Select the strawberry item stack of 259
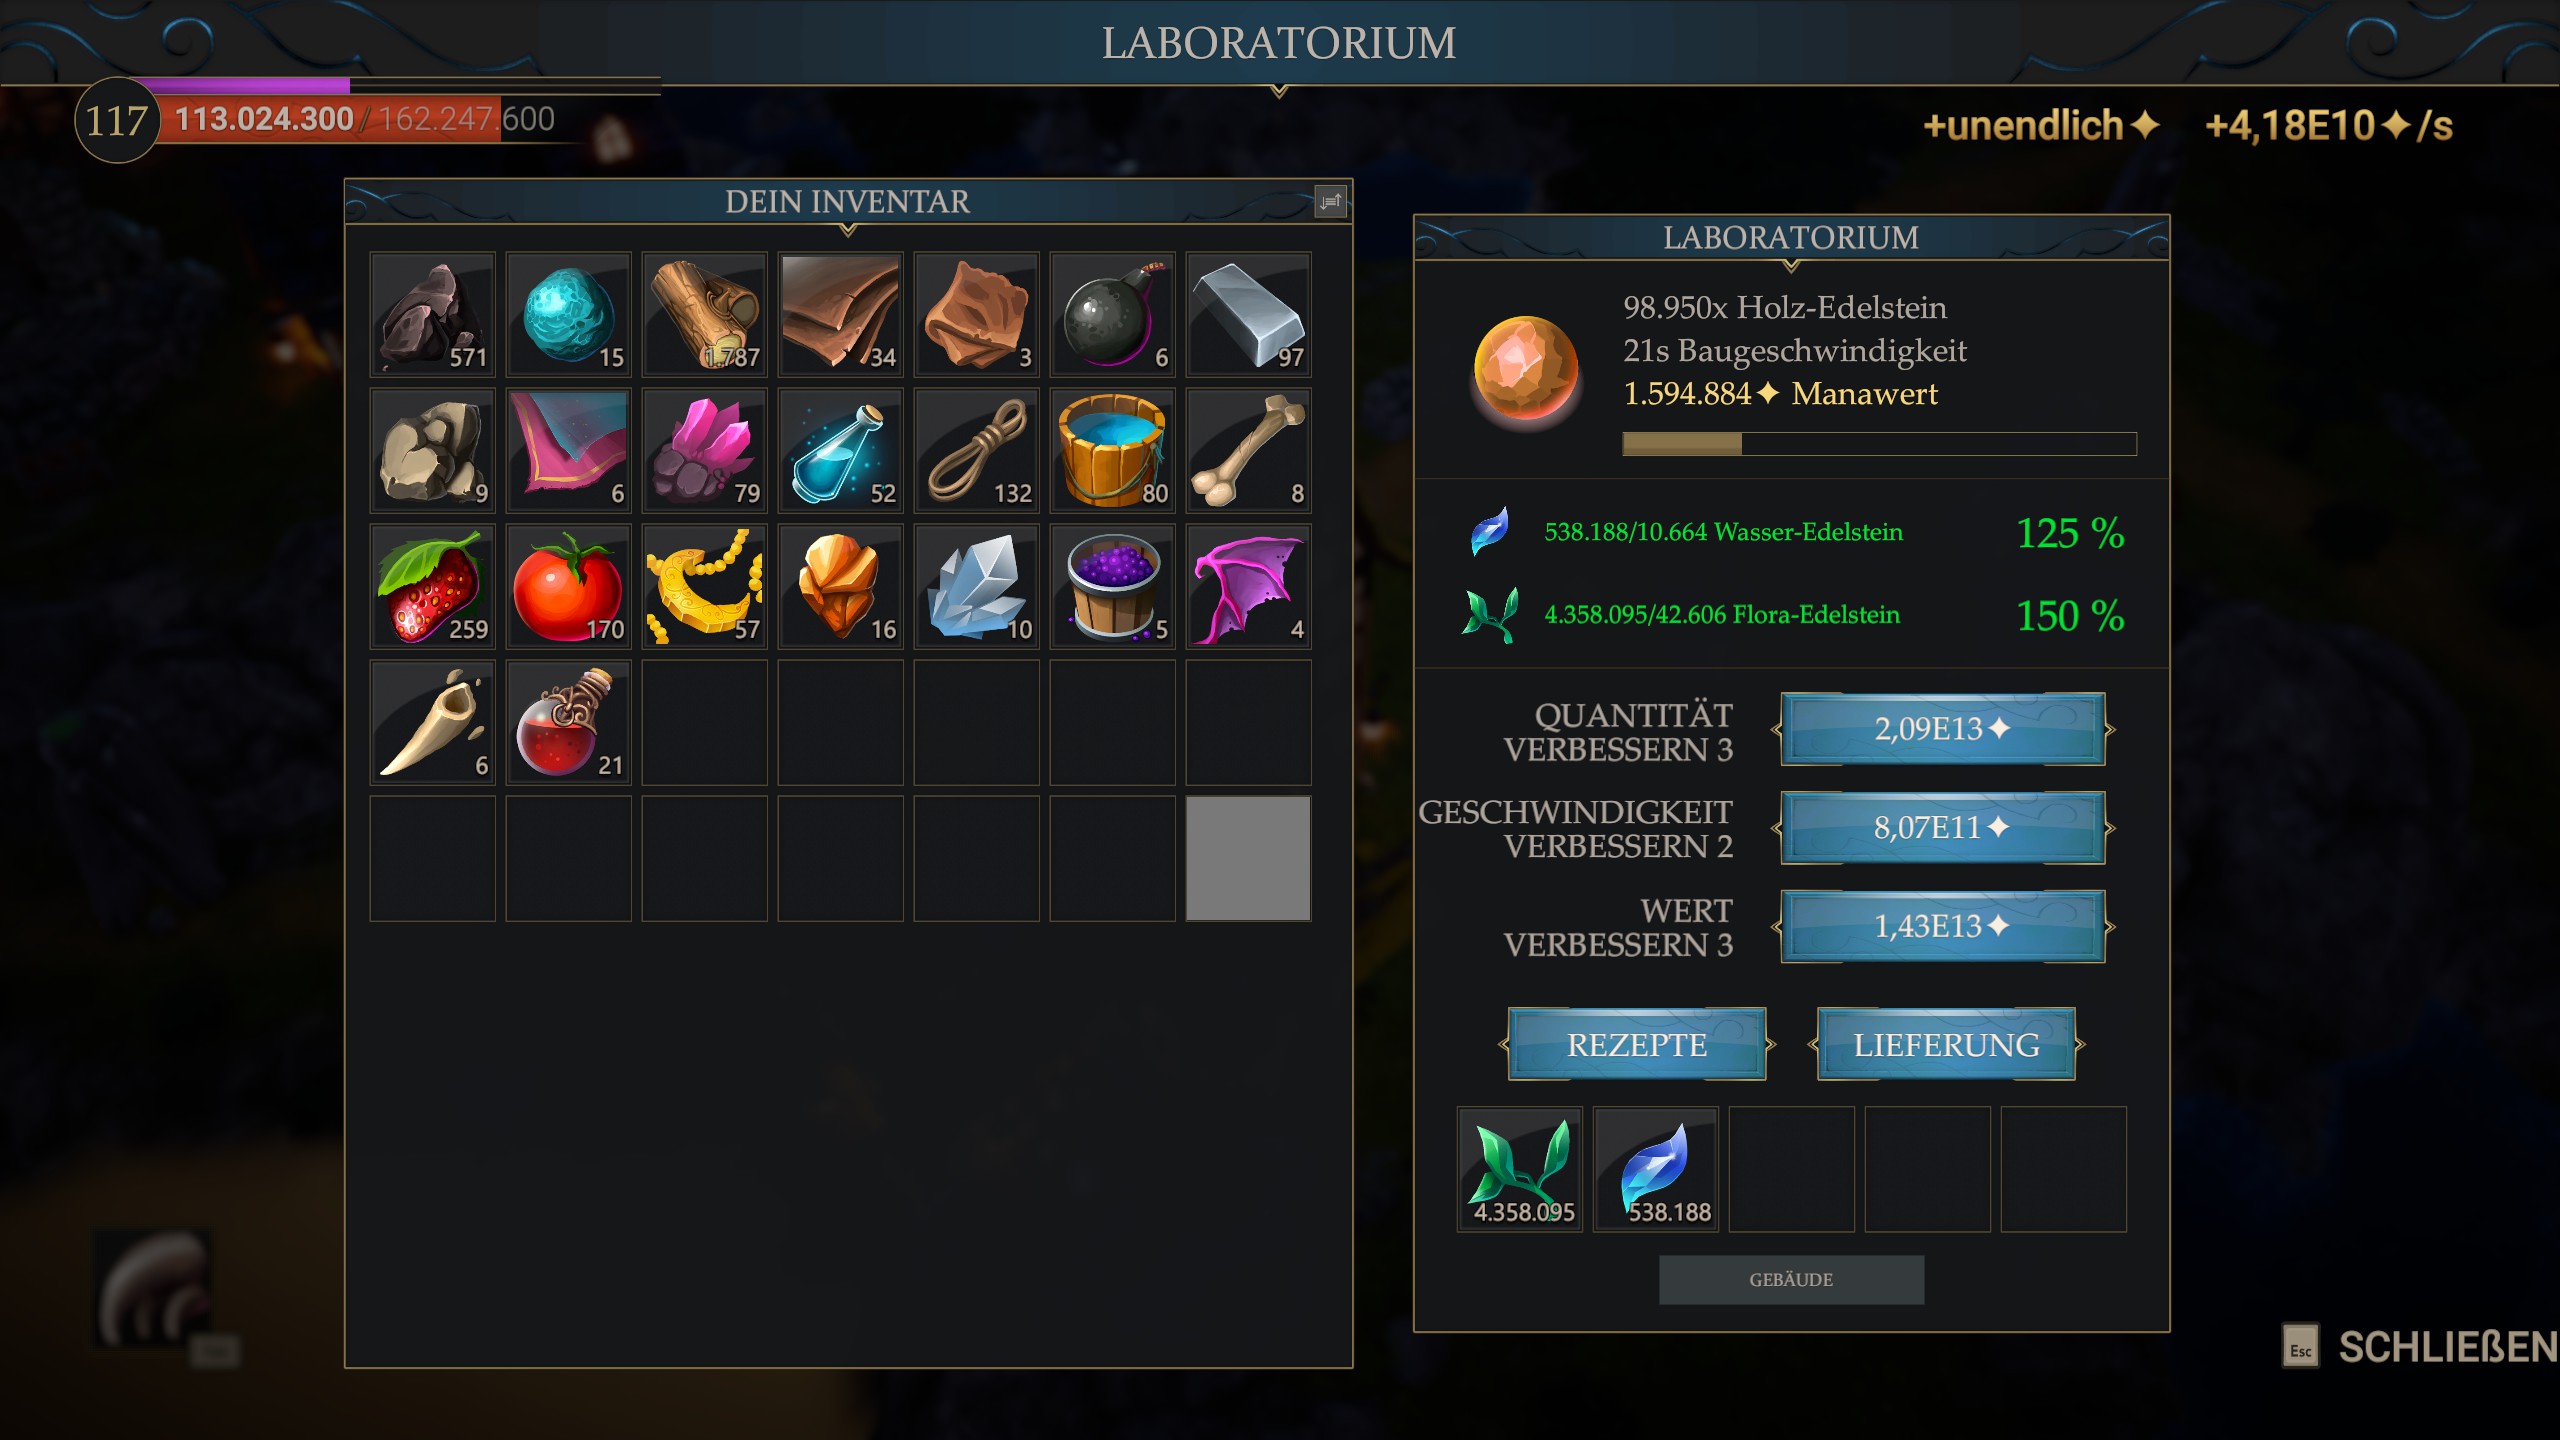The width and height of the screenshot is (2560, 1440). 432,587
